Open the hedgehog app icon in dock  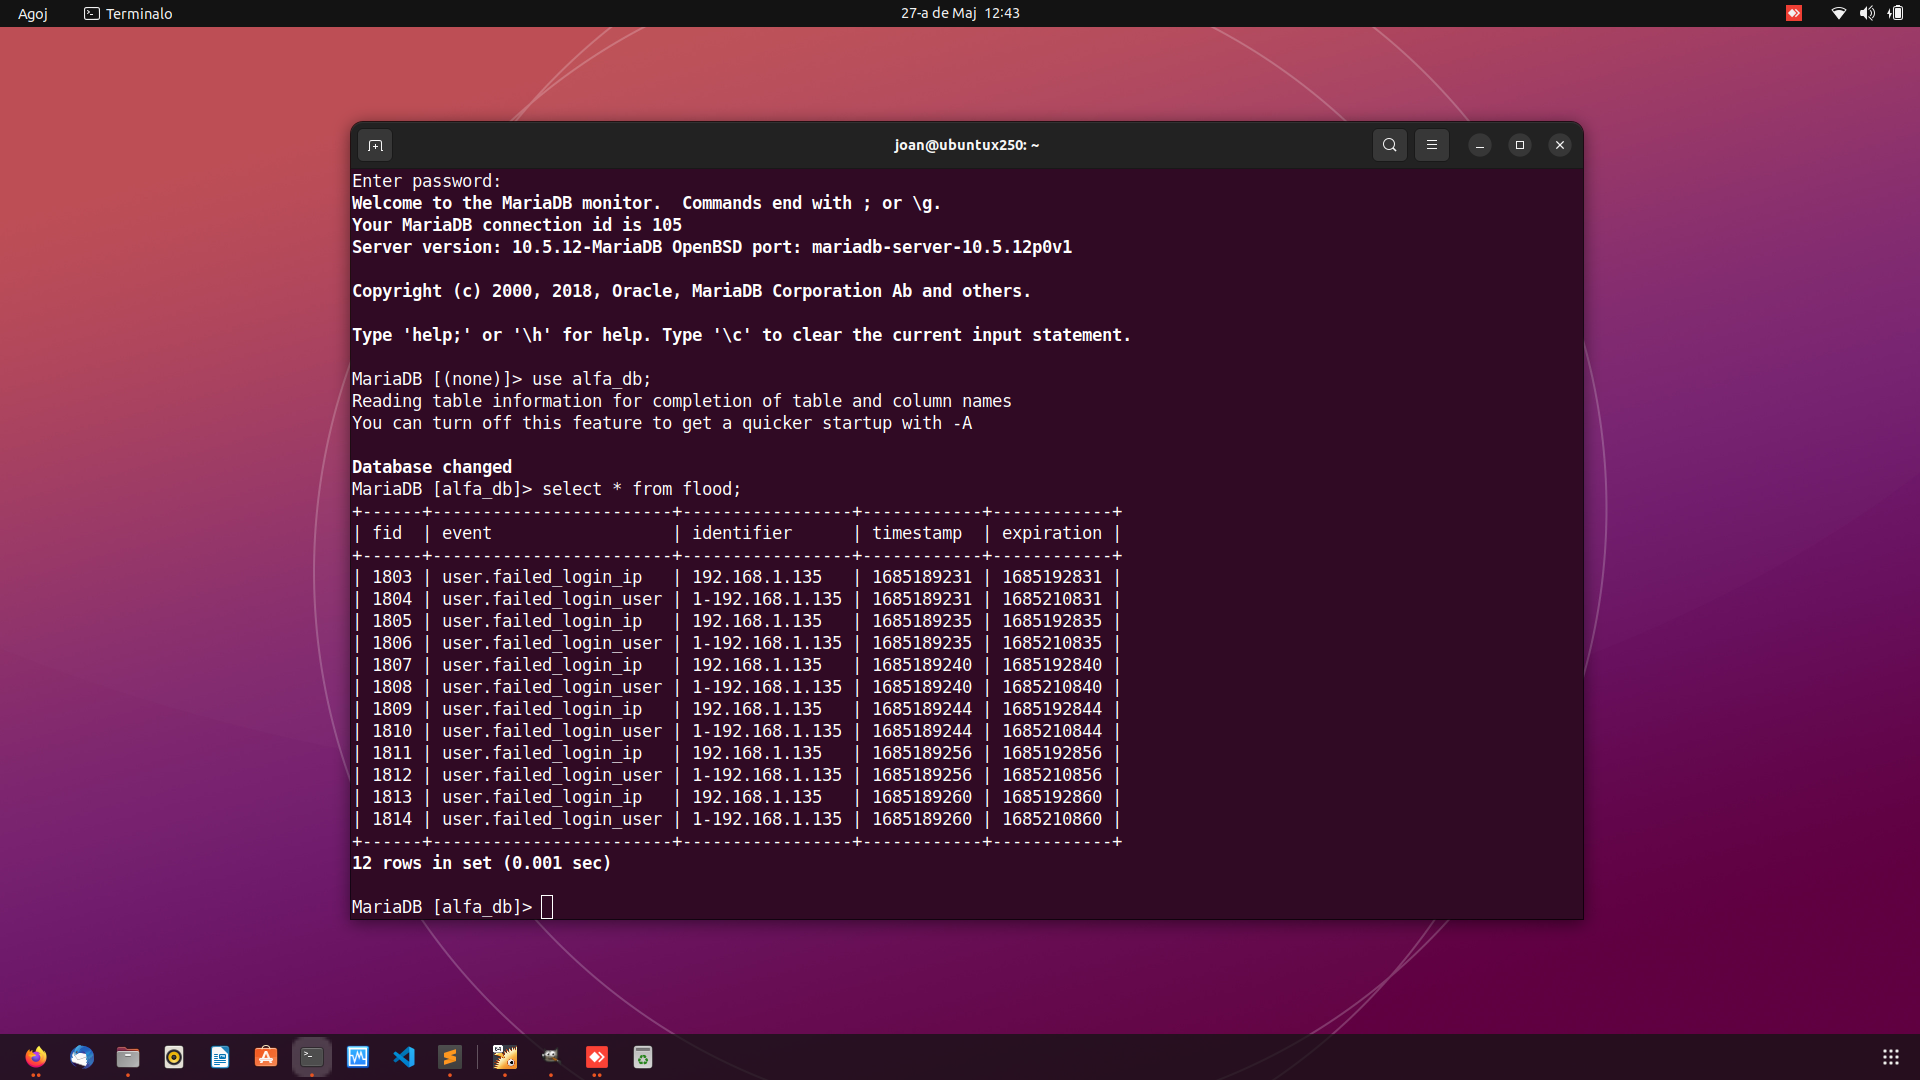[x=505, y=1057]
